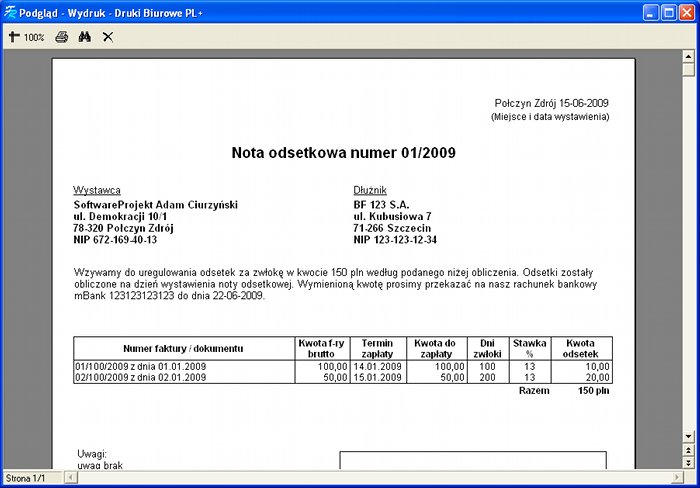Click 'Kwota f-ry brutto' column header
Screen dimensions: 700x488
321,349
